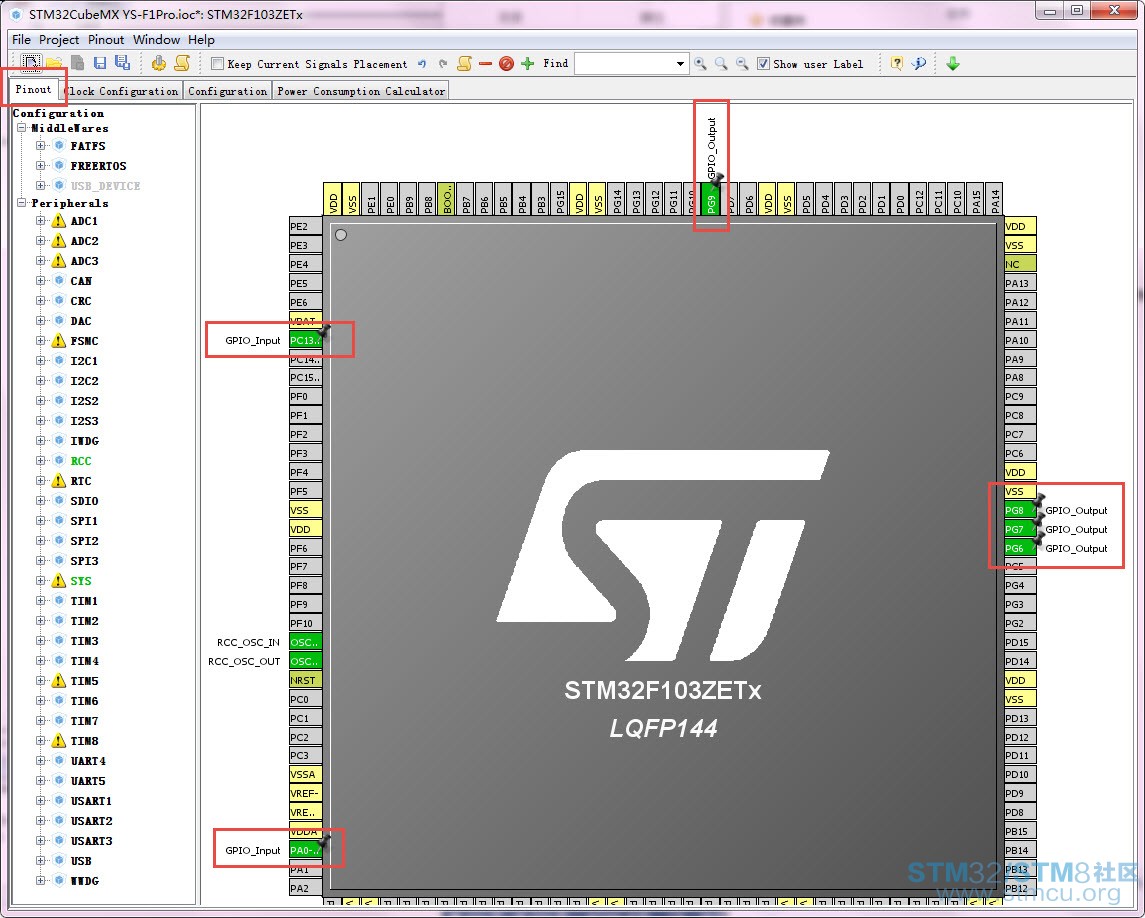Open the Pinout menu

[x=106, y=39]
